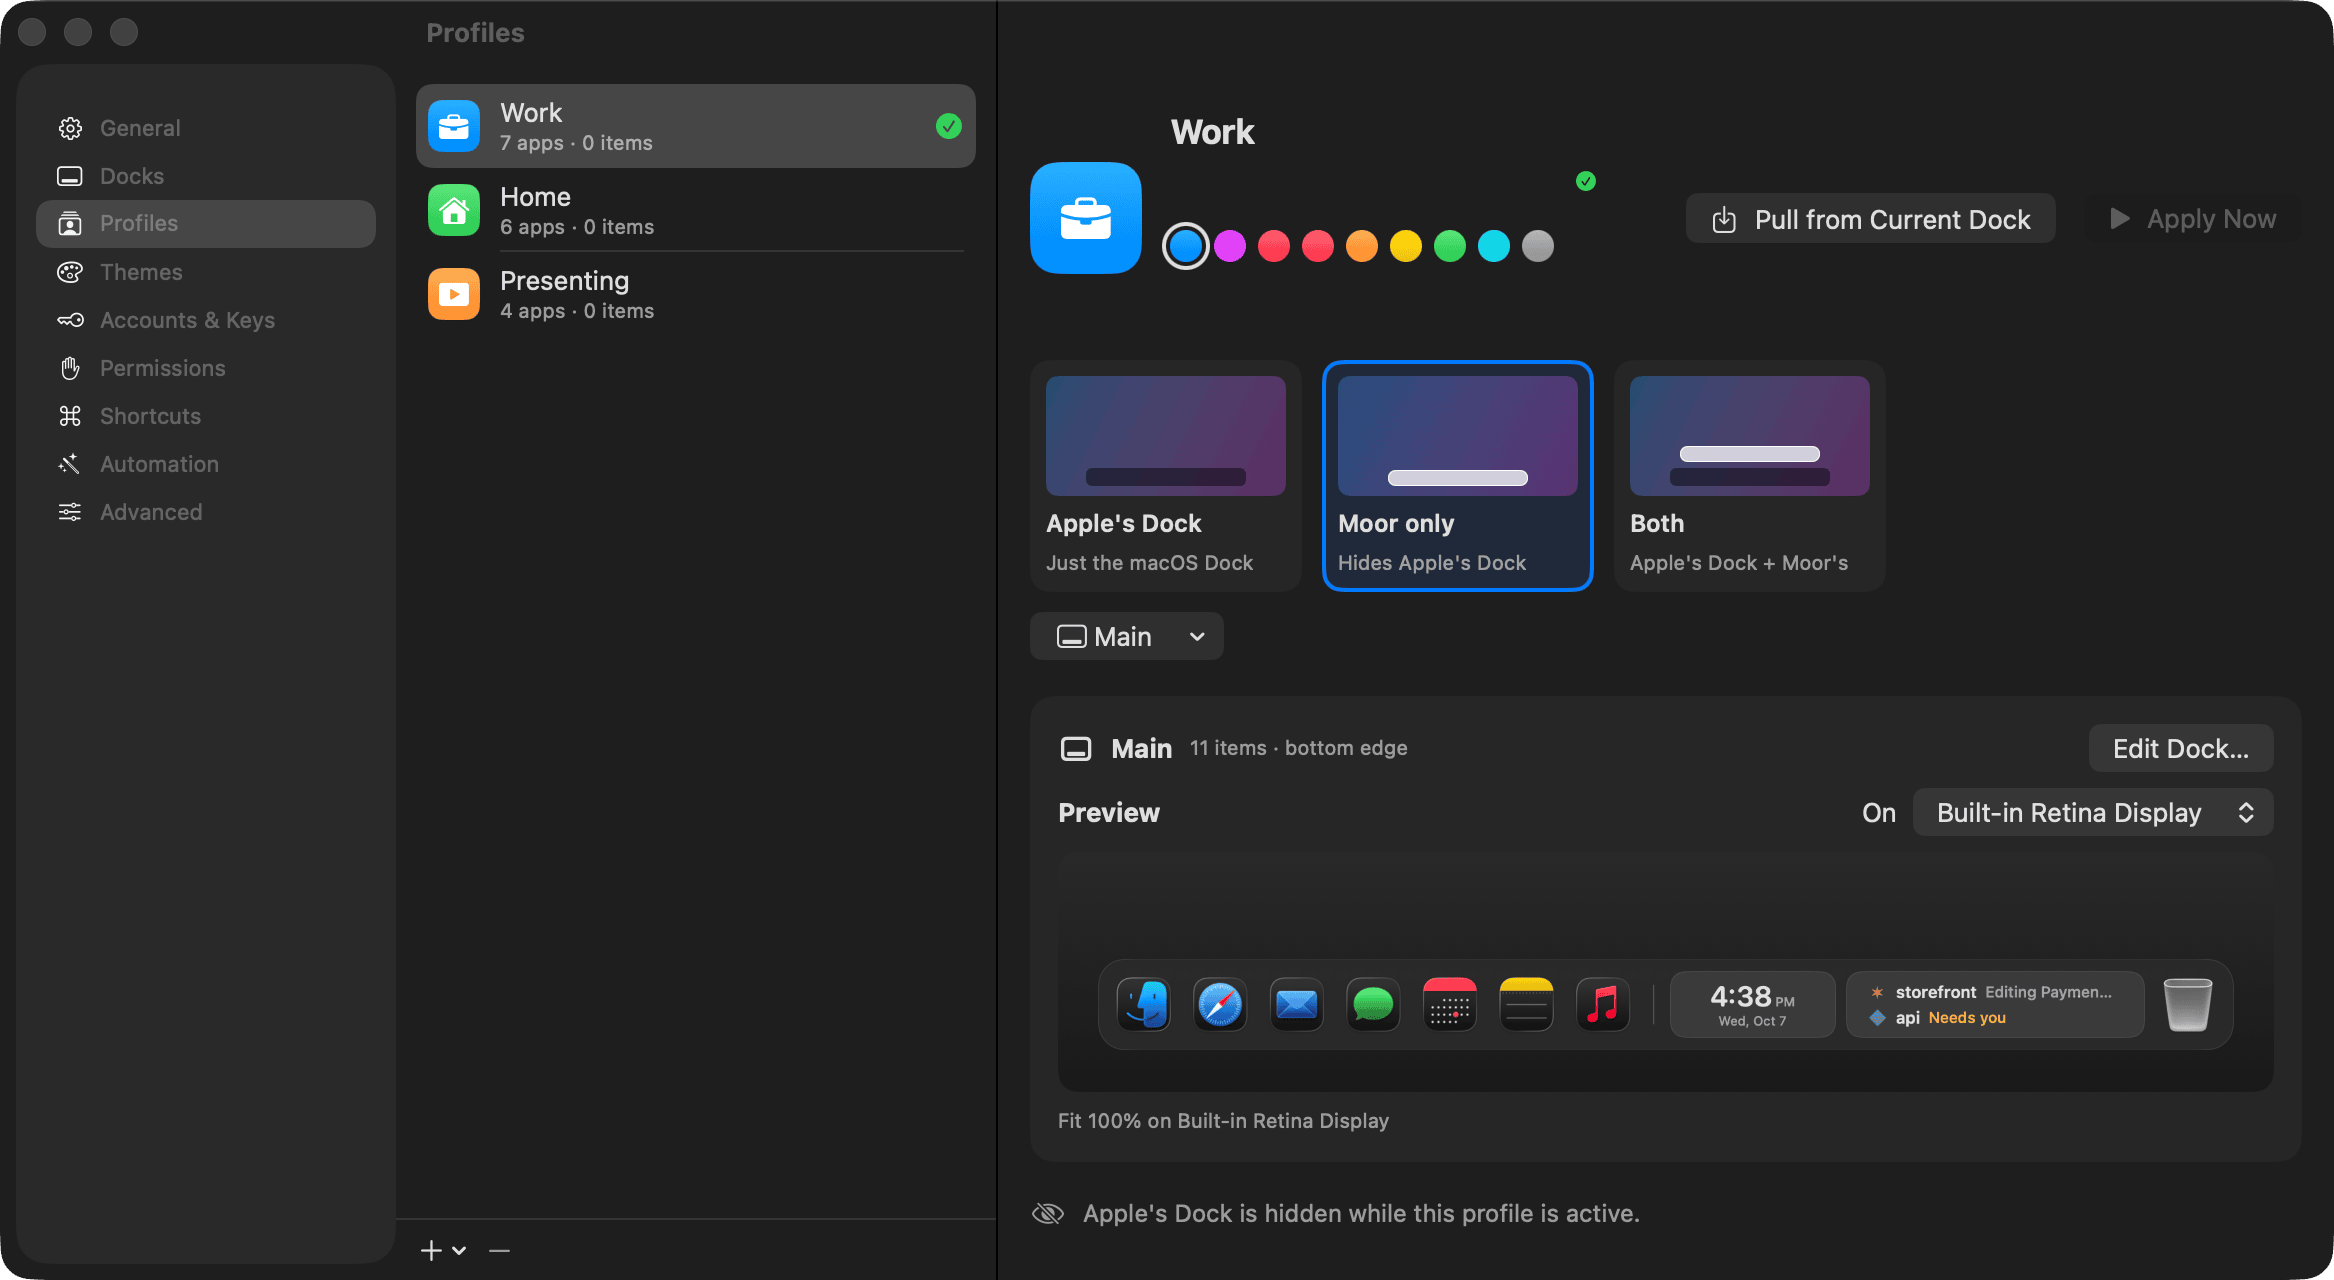The image size is (2334, 1280).
Task: Choose the gray profile color
Action: [x=1538, y=246]
